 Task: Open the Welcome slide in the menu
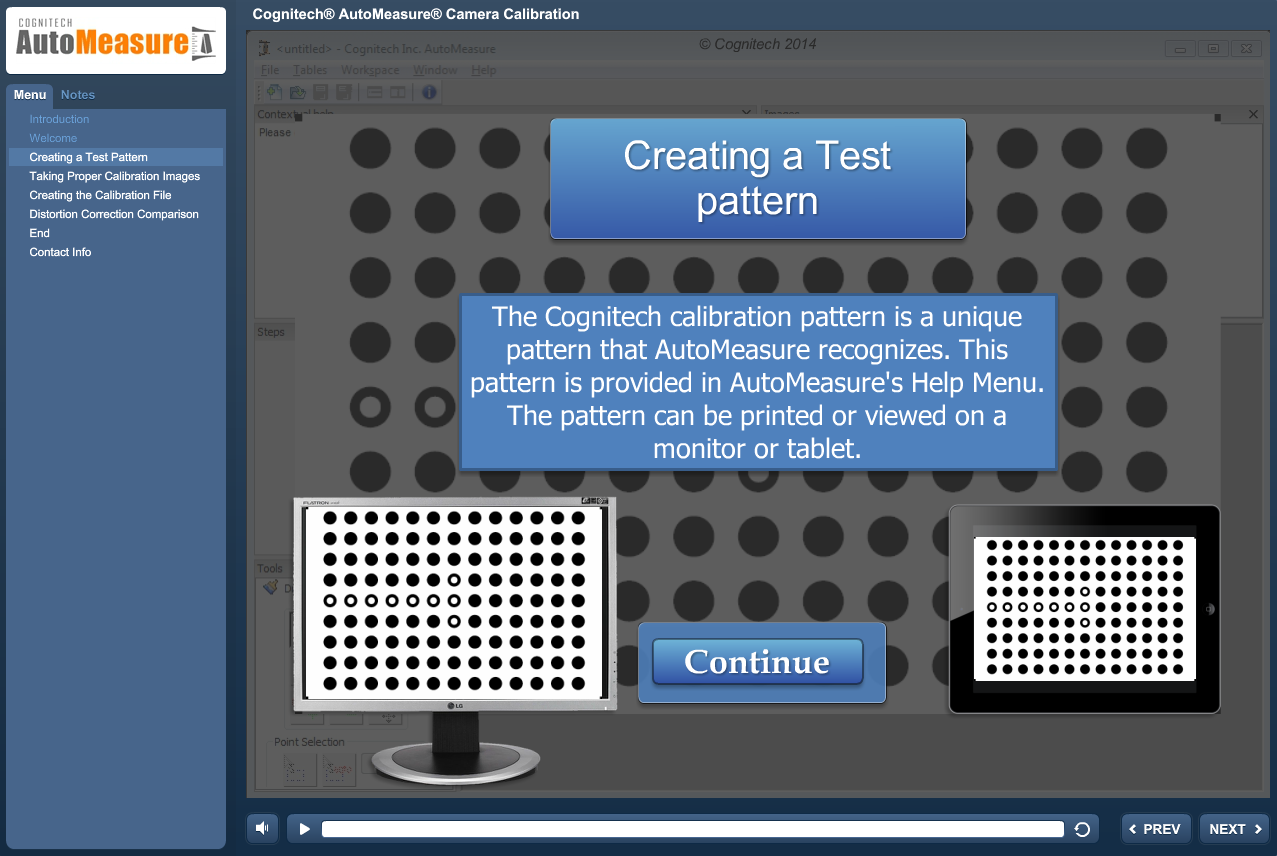click(x=53, y=138)
